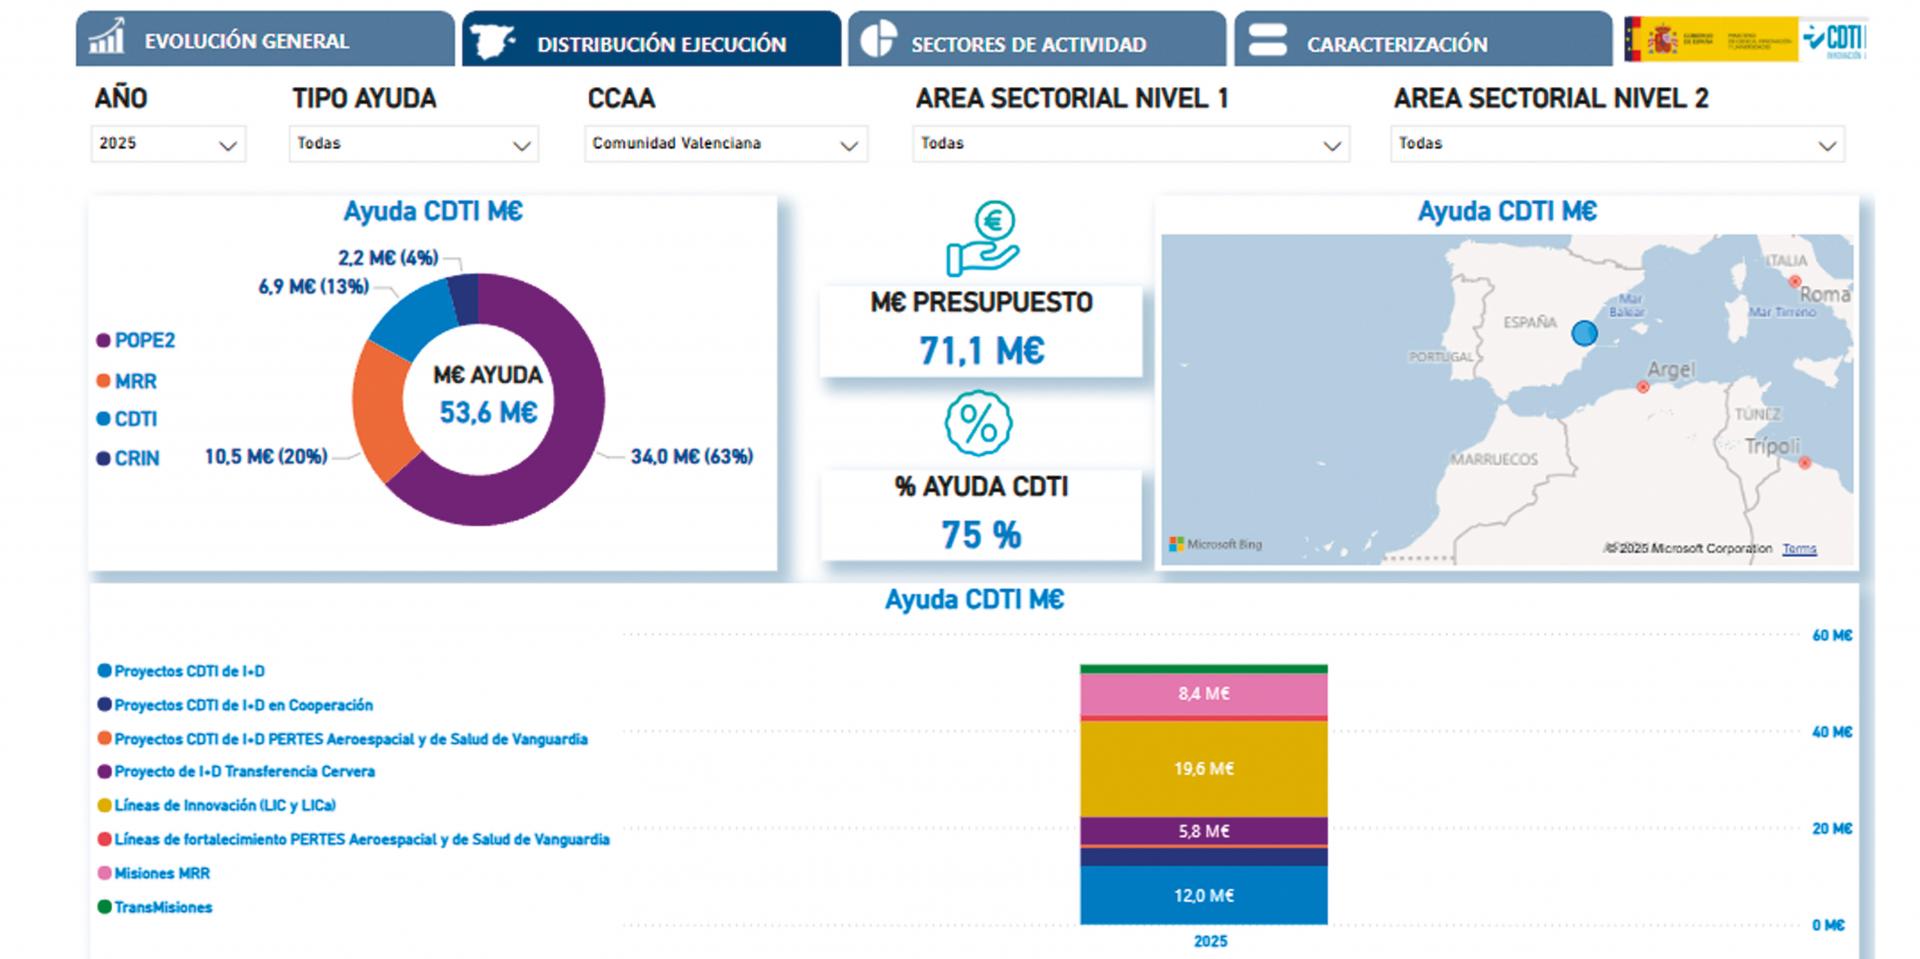The width and height of the screenshot is (1920, 959).
Task: Open the CCAA dropdown set to Comunidad Valenciana
Action: coord(725,144)
